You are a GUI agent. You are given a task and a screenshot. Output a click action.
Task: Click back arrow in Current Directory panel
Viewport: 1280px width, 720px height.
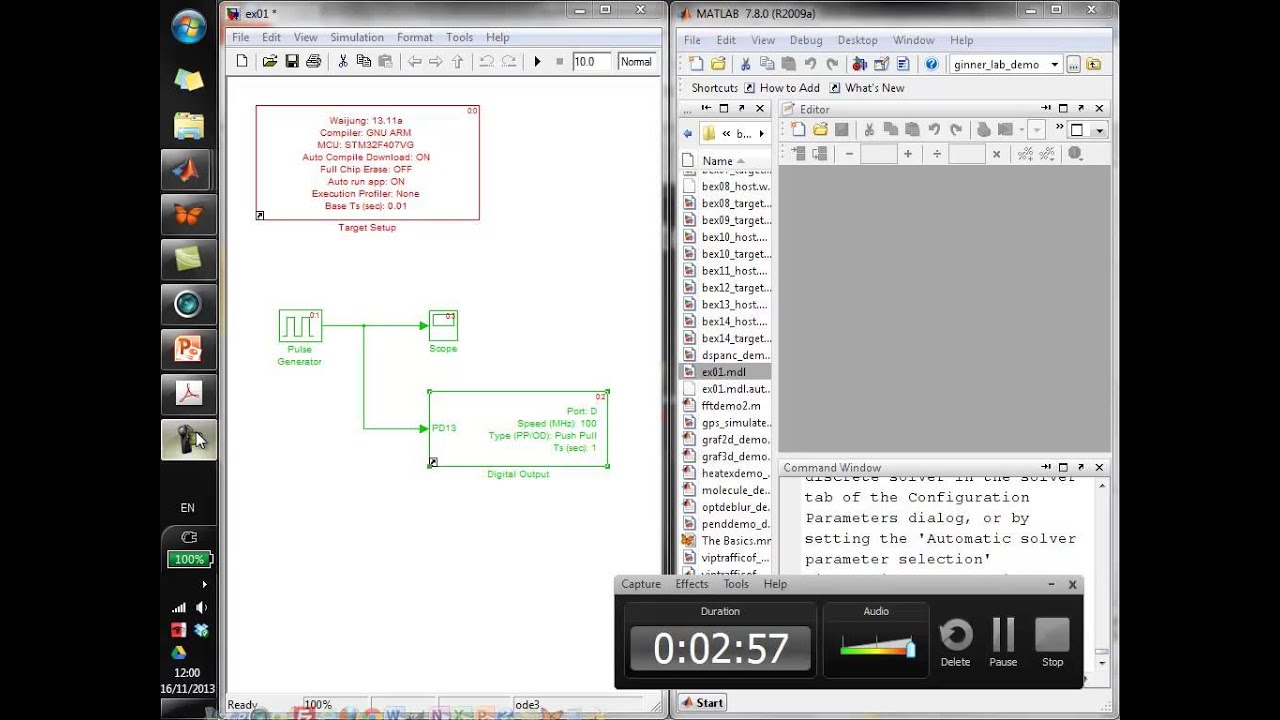[687, 133]
